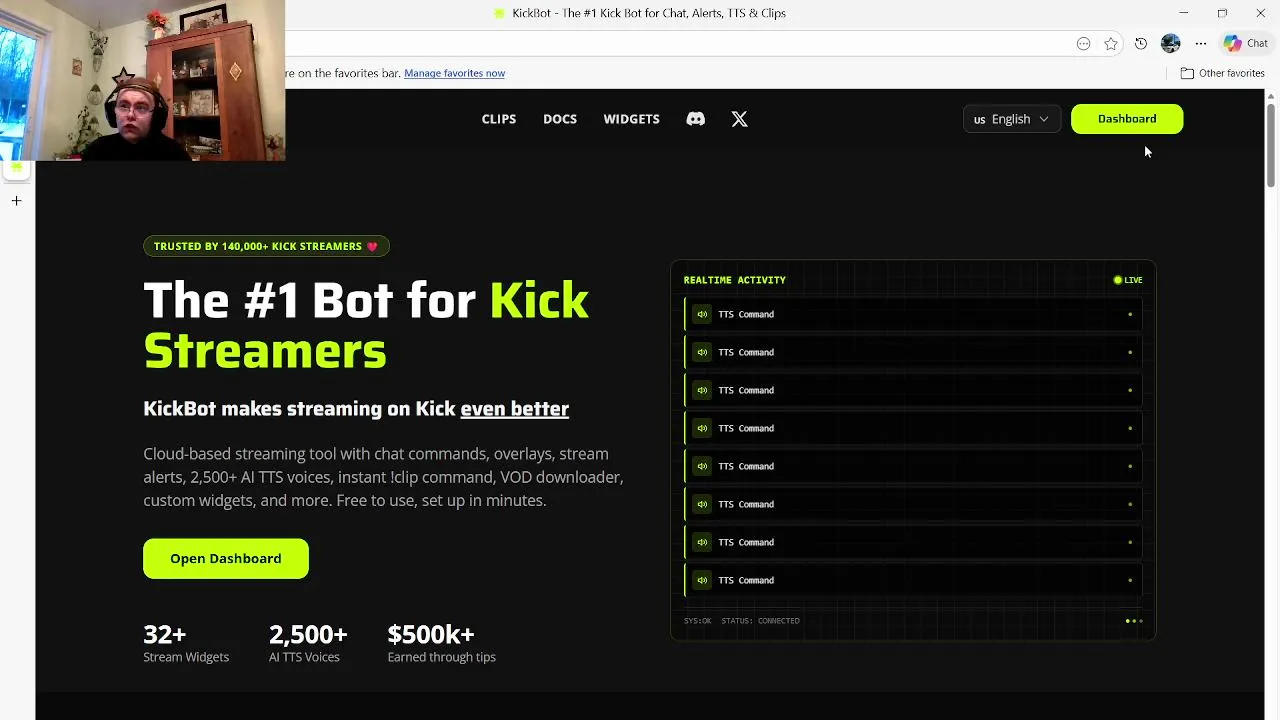The image size is (1280, 720).
Task: Open the KickBot X (Twitter) icon link
Action: 739,119
